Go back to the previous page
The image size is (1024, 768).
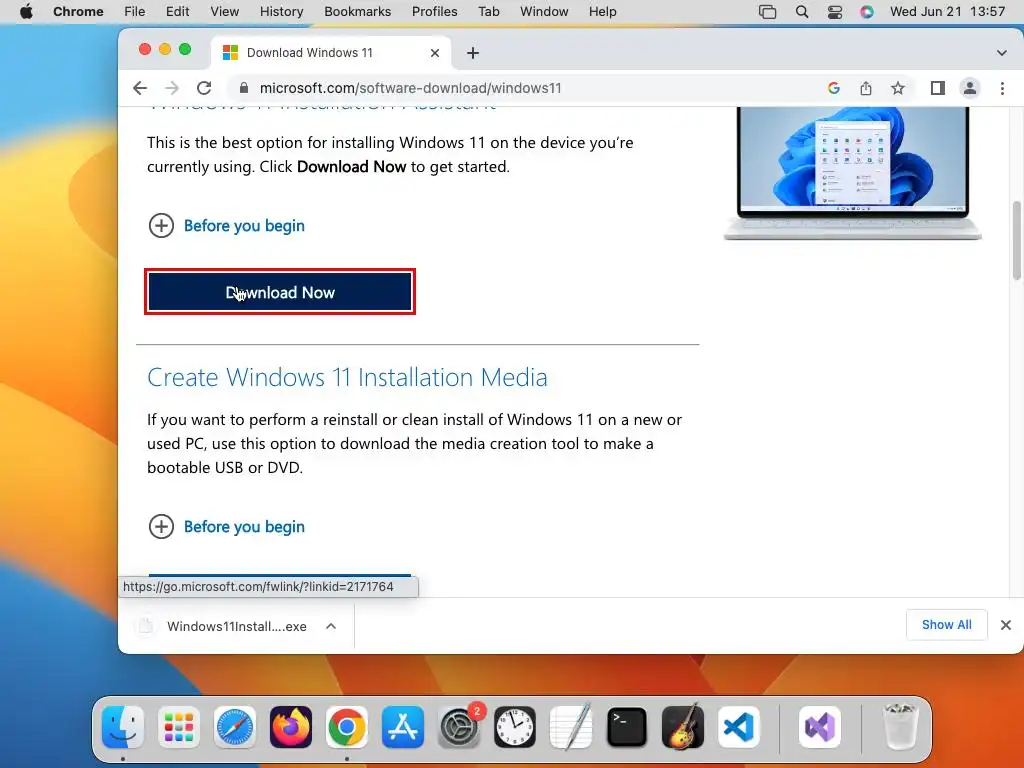click(x=140, y=88)
